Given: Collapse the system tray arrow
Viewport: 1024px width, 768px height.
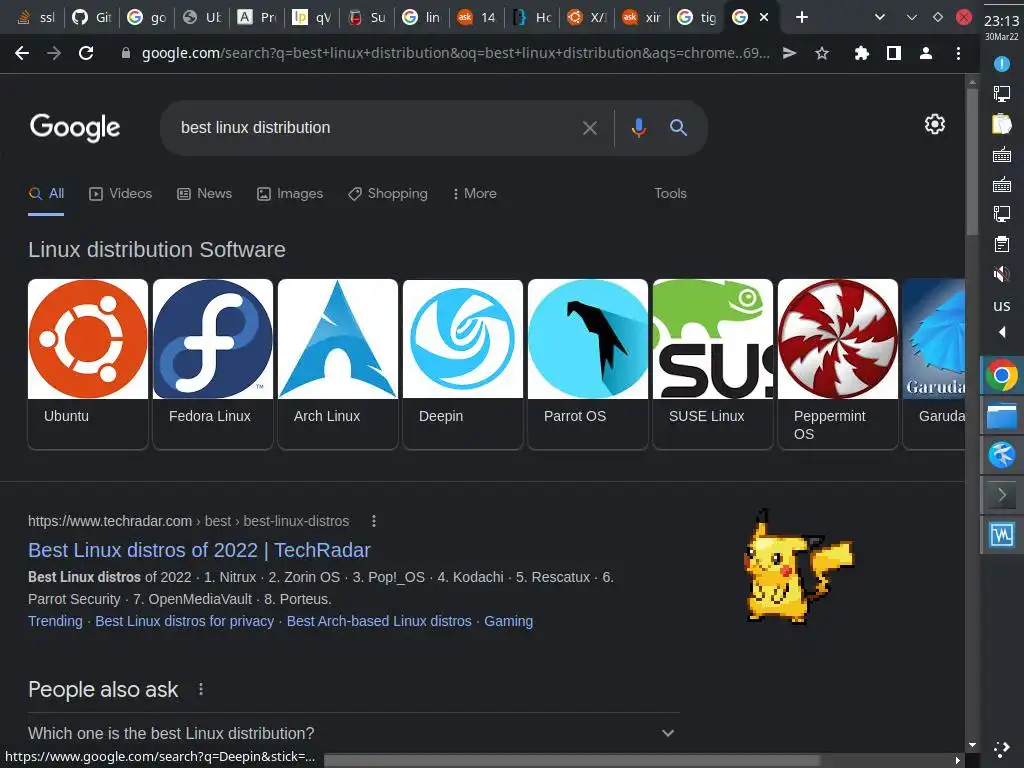Looking at the screenshot, I should [x=1001, y=332].
